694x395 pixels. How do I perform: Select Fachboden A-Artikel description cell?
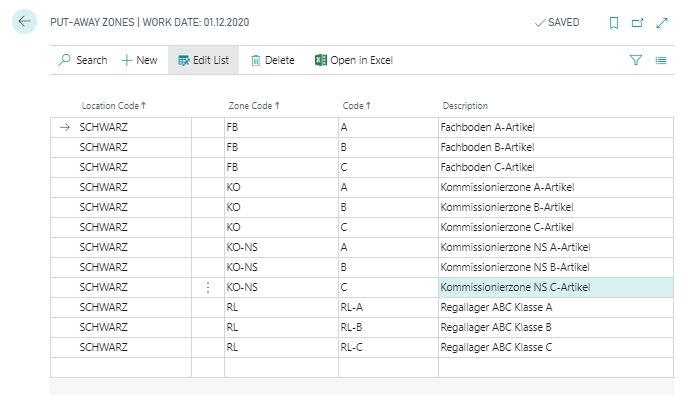[x=555, y=127]
